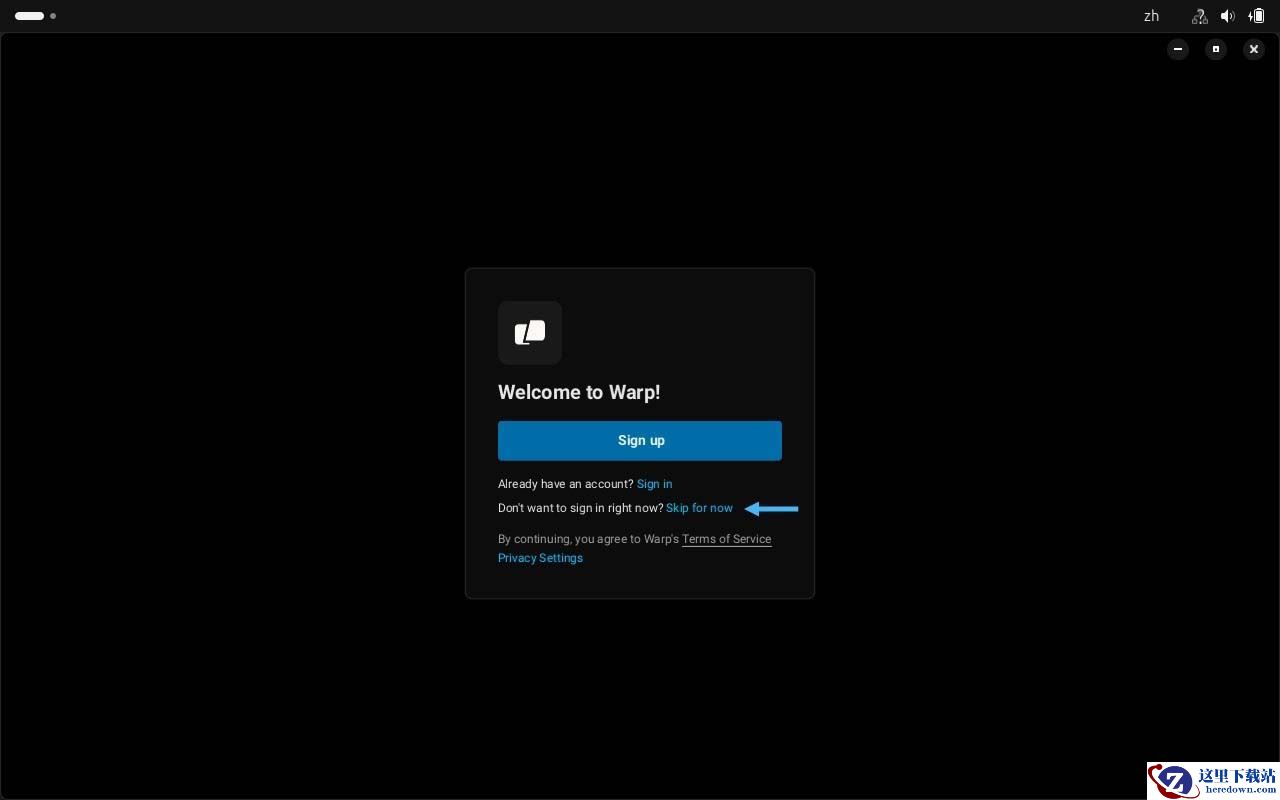Click "By continuing, you agree to Warp's" text
The width and height of the screenshot is (1280, 800).
pyautogui.click(x=589, y=539)
